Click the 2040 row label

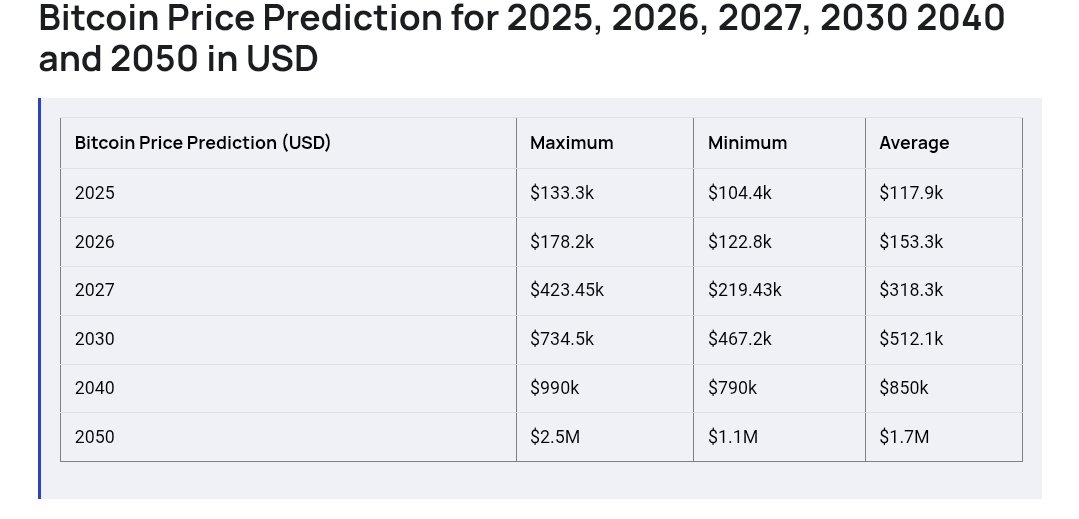tap(95, 388)
